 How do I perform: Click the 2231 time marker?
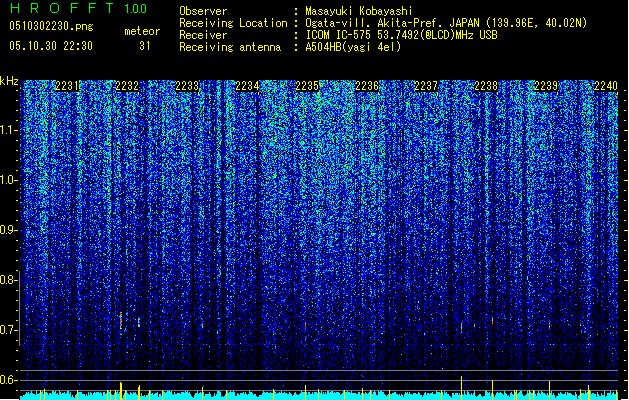[x=67, y=86]
